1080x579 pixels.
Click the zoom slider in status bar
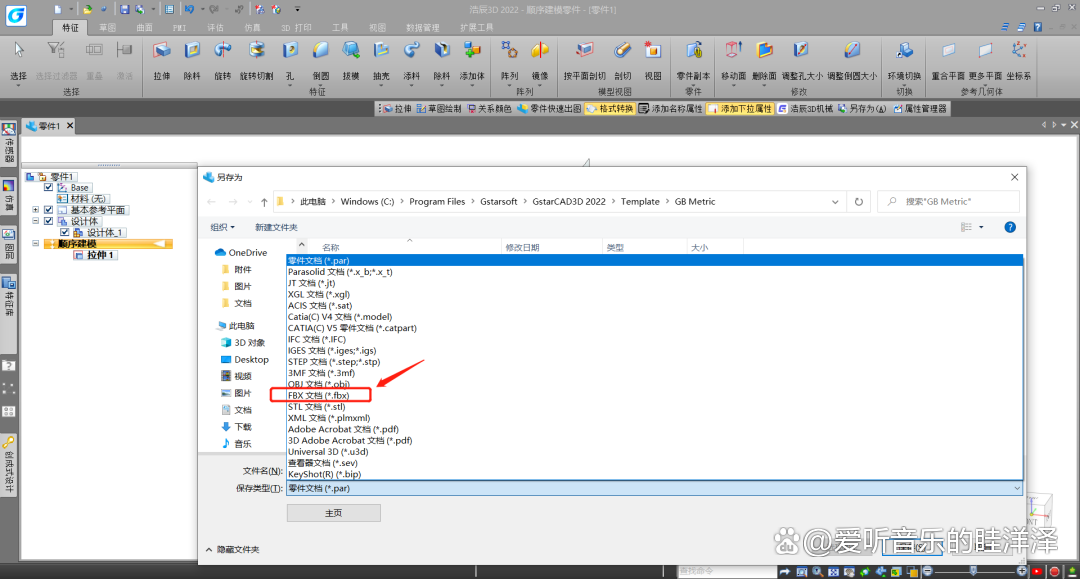click(973, 571)
